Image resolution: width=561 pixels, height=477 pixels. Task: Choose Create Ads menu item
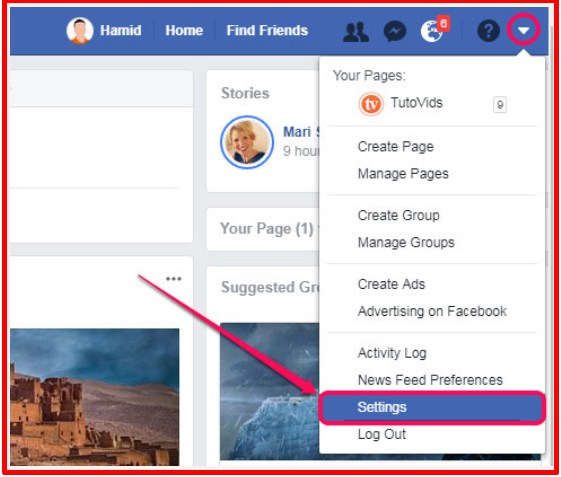tap(391, 284)
